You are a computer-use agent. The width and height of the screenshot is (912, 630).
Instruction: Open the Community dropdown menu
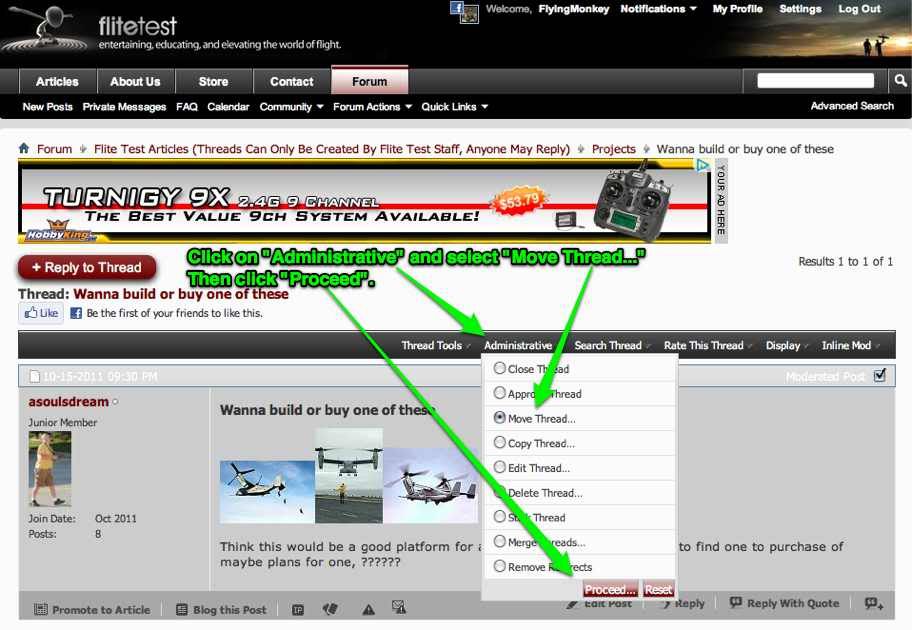[x=291, y=106]
